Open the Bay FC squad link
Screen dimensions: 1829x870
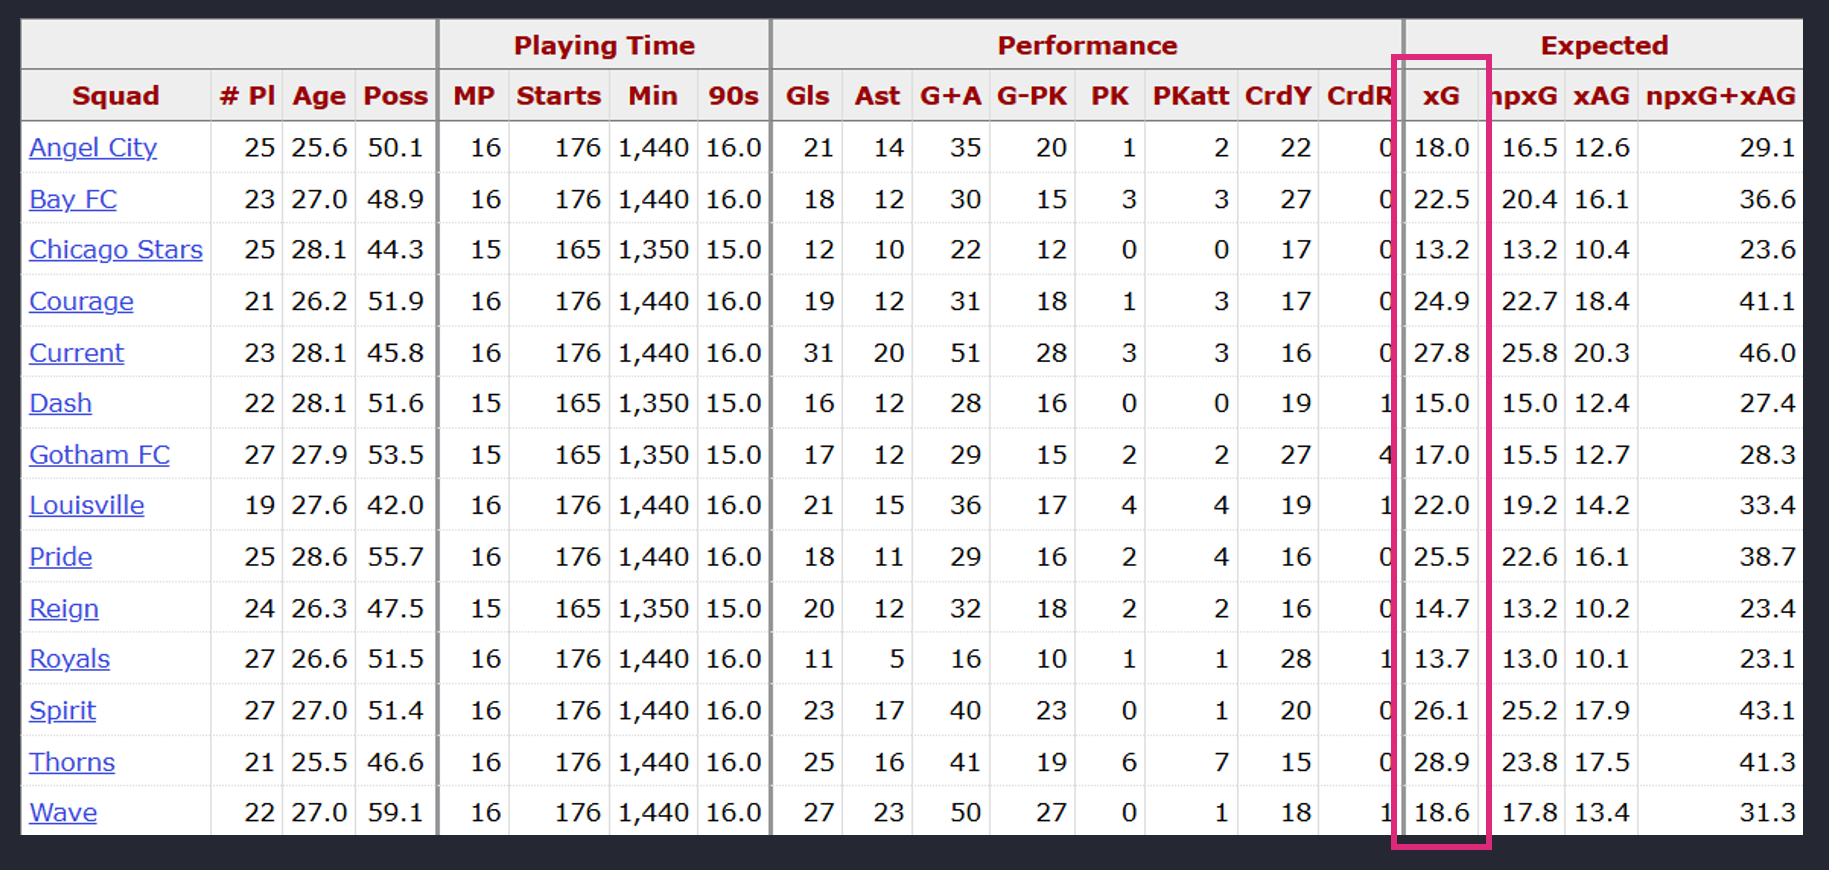pyautogui.click(x=73, y=199)
